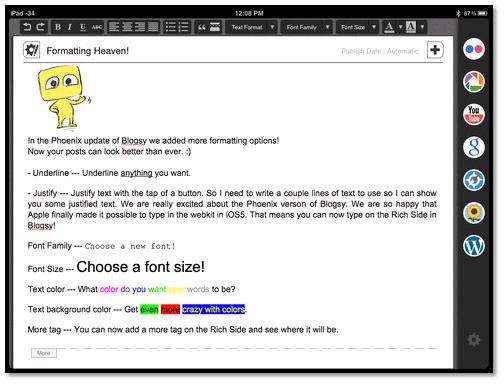Apply the text background color
The width and height of the screenshot is (504, 384).
pos(411,27)
